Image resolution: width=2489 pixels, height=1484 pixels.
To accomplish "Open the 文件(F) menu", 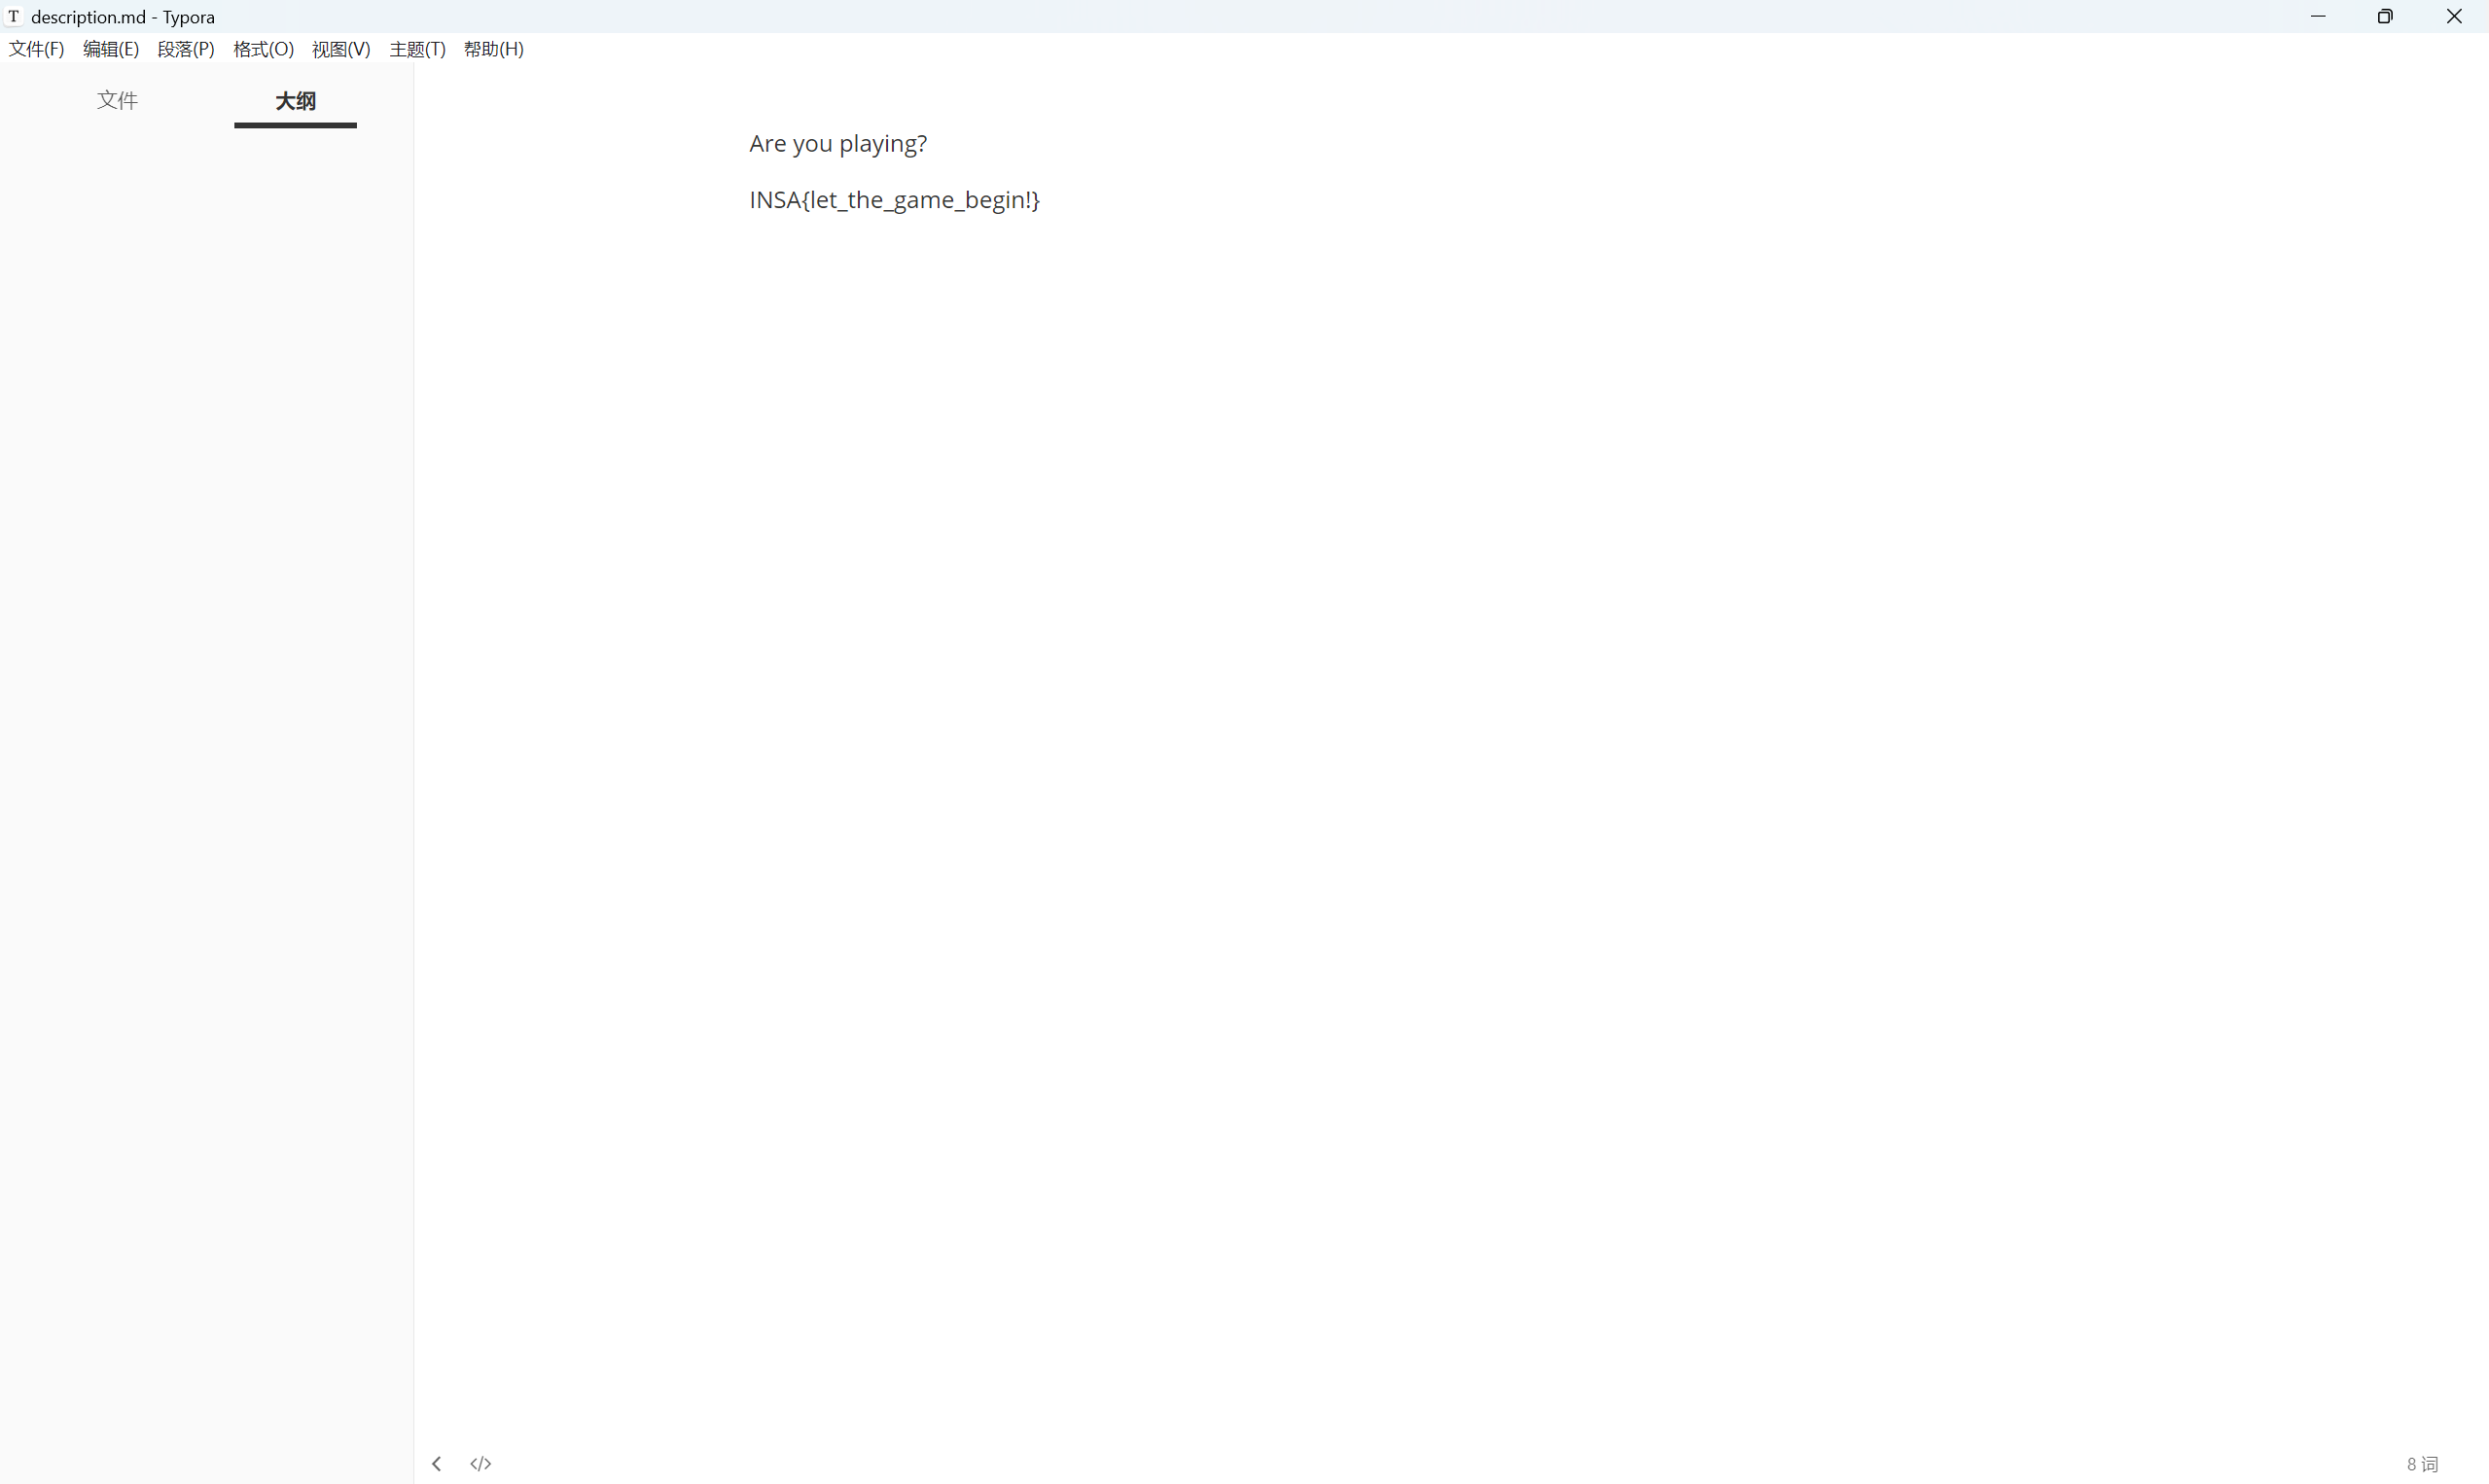I will click(36, 49).
